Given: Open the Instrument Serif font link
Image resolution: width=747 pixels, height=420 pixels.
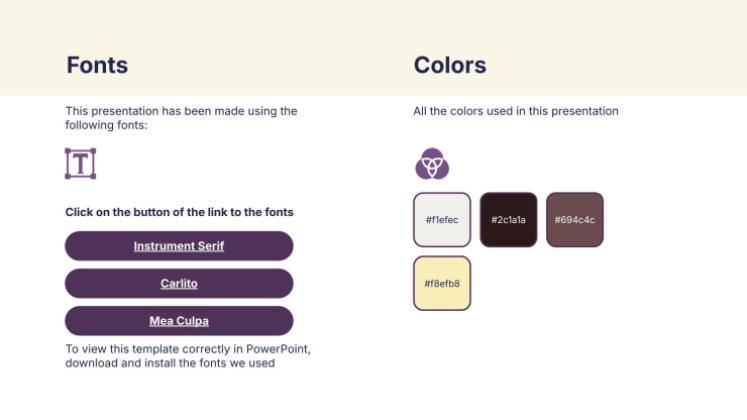Looking at the screenshot, I should pyautogui.click(x=179, y=246).
